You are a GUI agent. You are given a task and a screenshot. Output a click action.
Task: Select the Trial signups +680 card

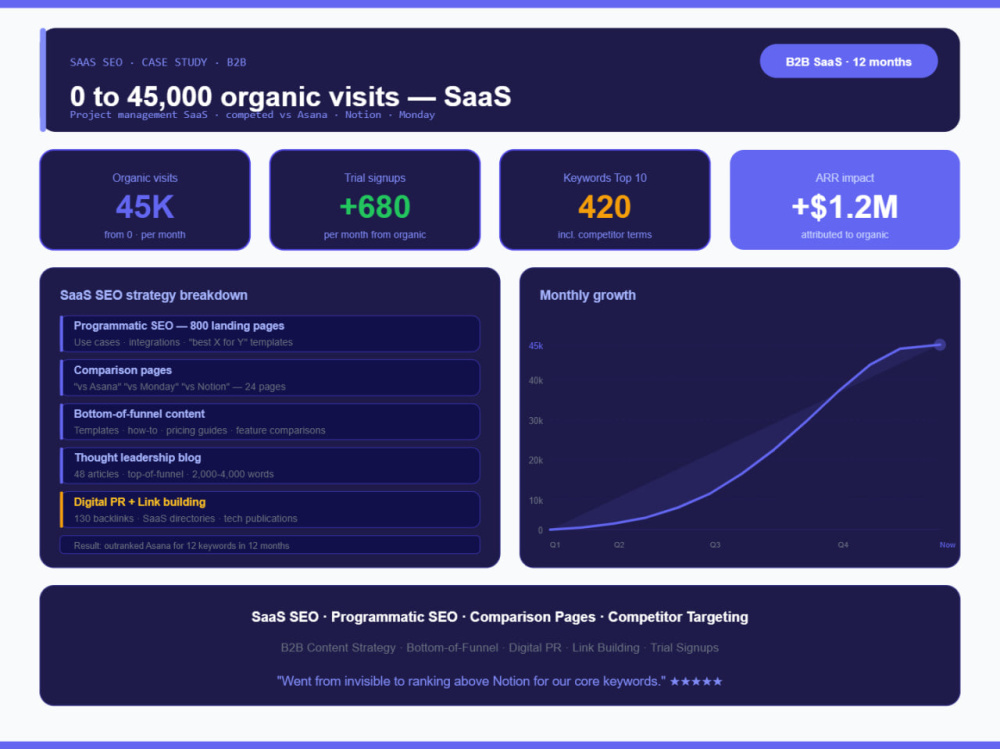[x=375, y=200]
